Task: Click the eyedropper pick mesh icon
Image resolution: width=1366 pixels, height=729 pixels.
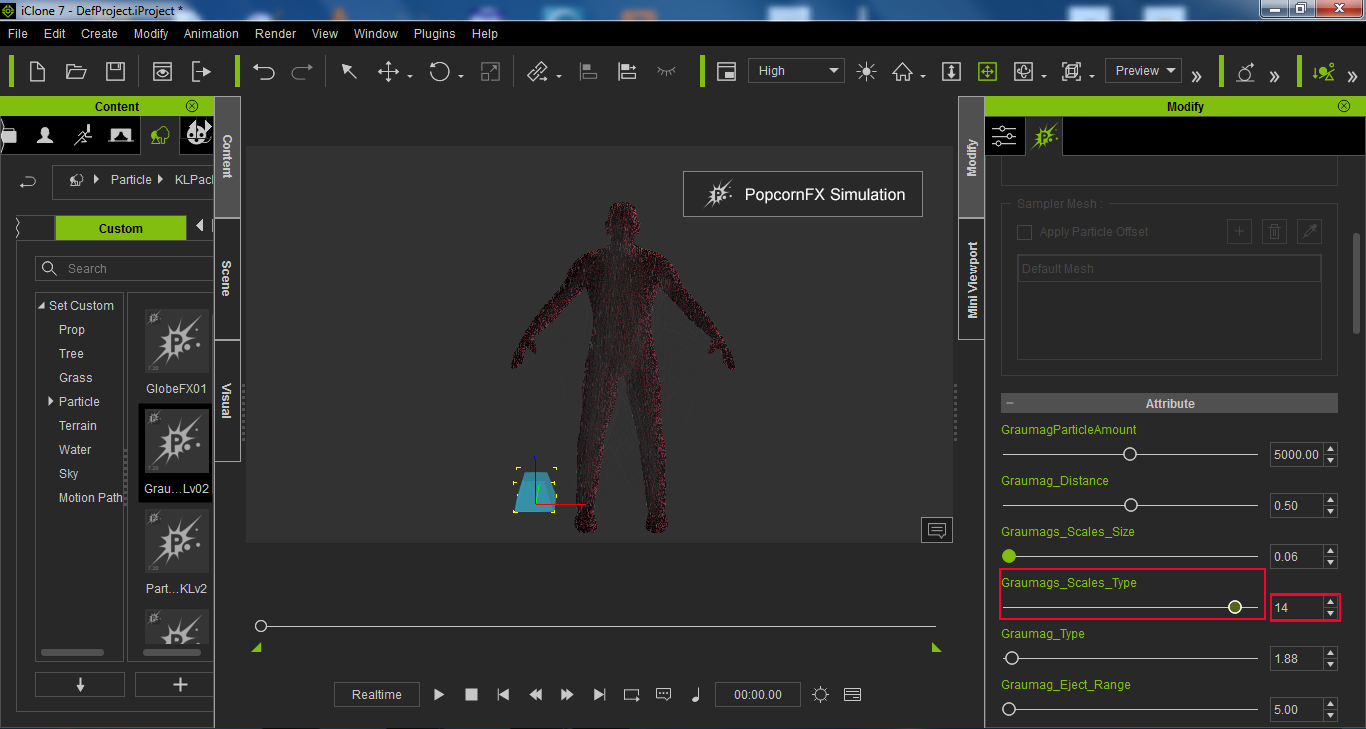Action: coord(1309,232)
